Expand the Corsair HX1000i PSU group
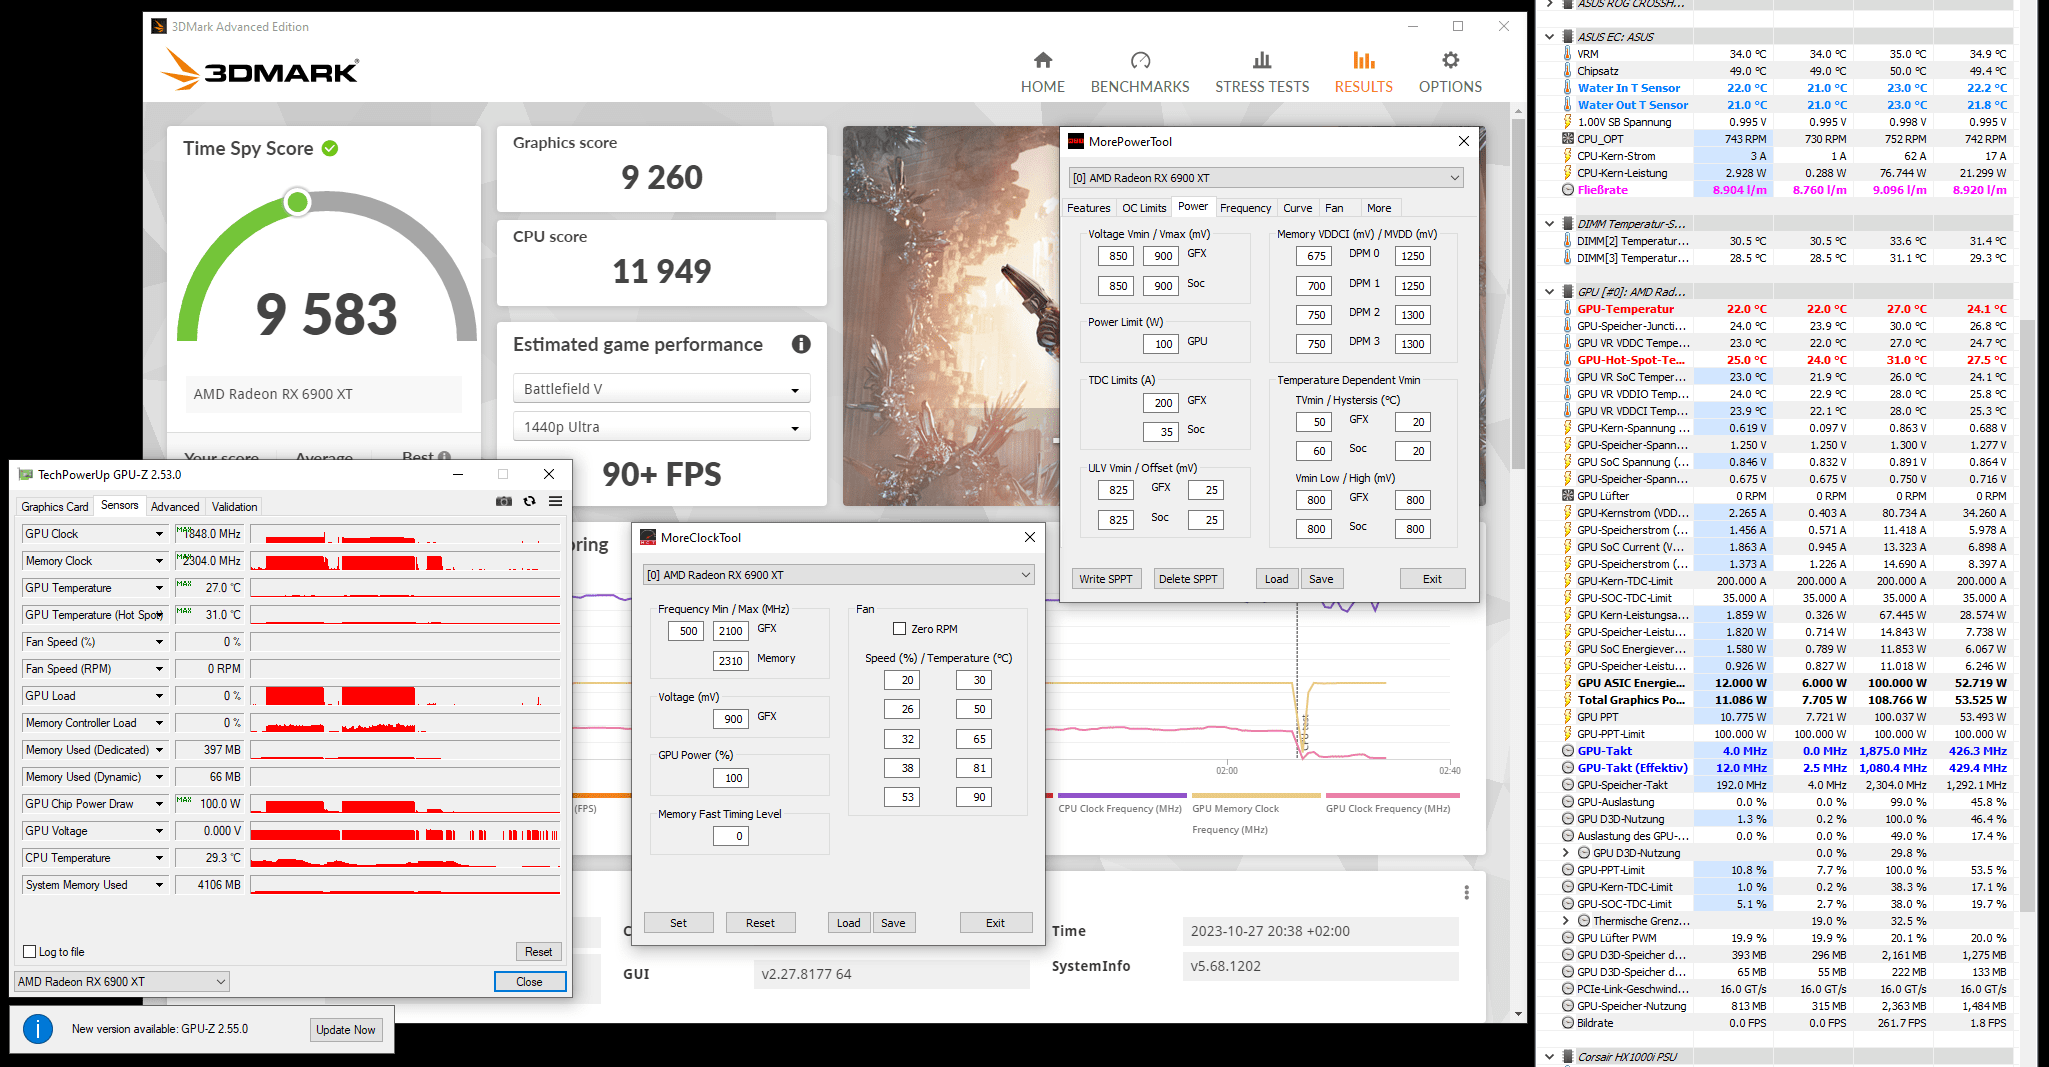The image size is (2049, 1067). (x=1550, y=1057)
